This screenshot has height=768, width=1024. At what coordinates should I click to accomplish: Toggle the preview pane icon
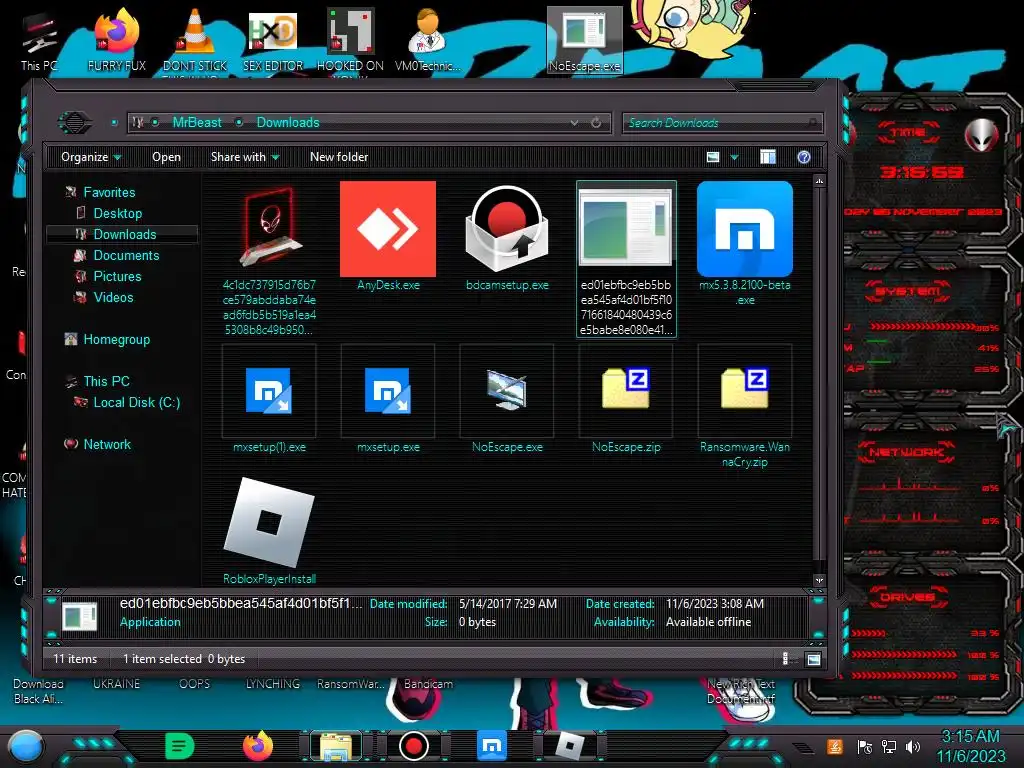[768, 157]
